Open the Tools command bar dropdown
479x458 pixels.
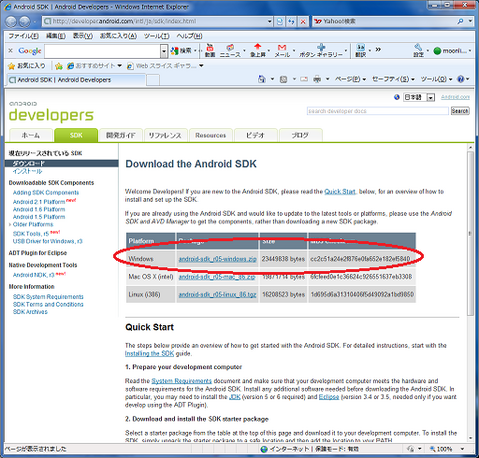pos(436,79)
